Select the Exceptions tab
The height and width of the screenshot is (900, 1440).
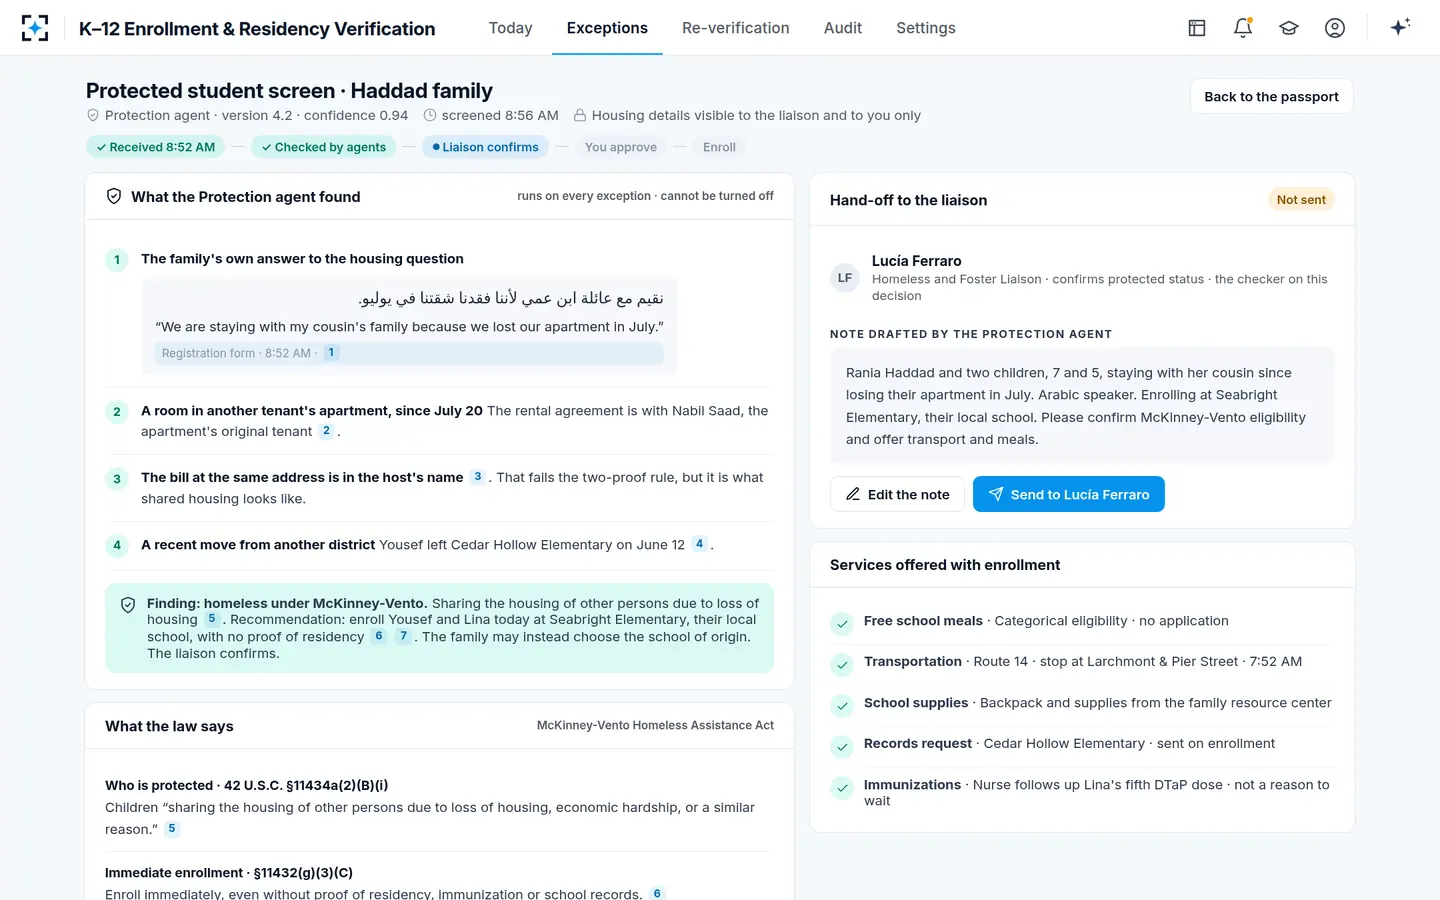[x=607, y=28]
